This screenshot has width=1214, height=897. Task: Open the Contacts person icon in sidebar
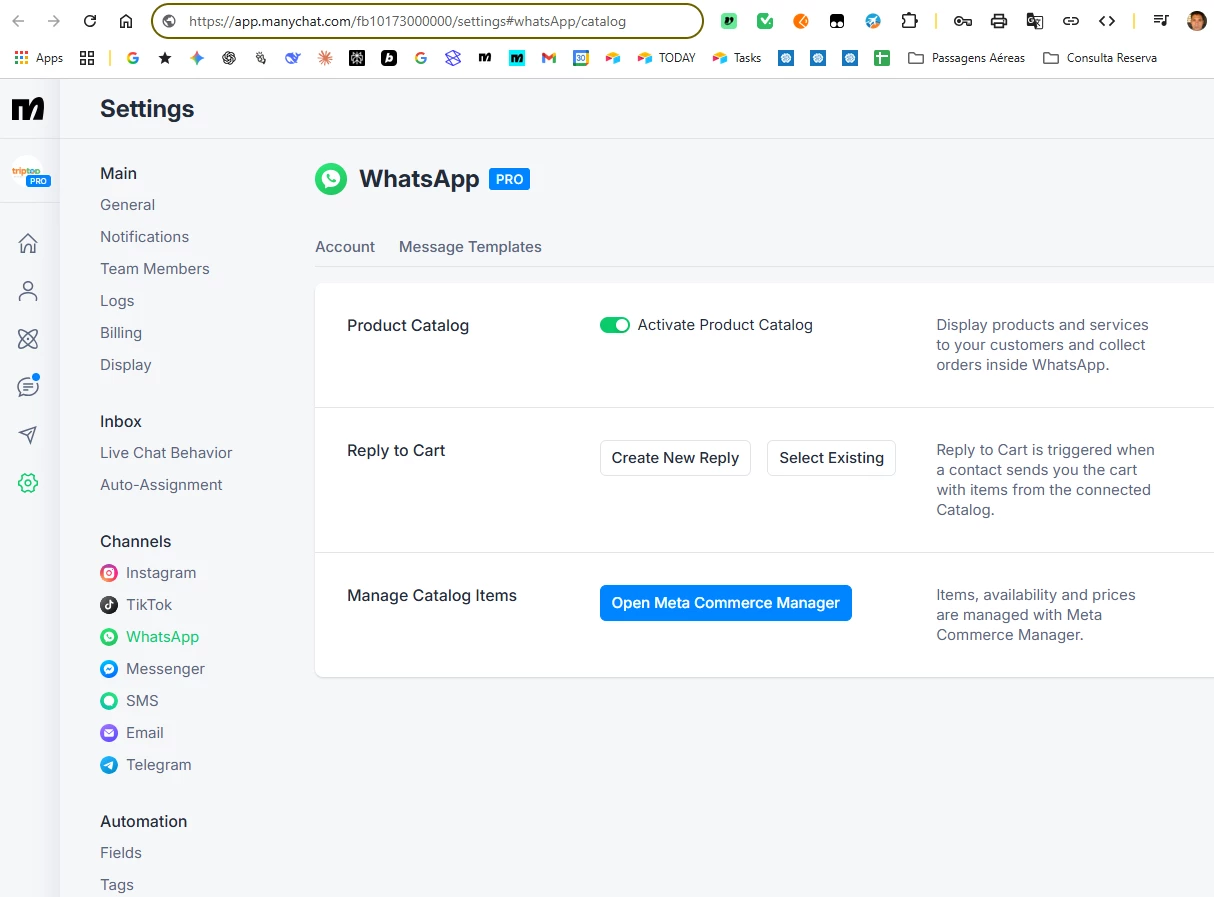pyautogui.click(x=28, y=291)
